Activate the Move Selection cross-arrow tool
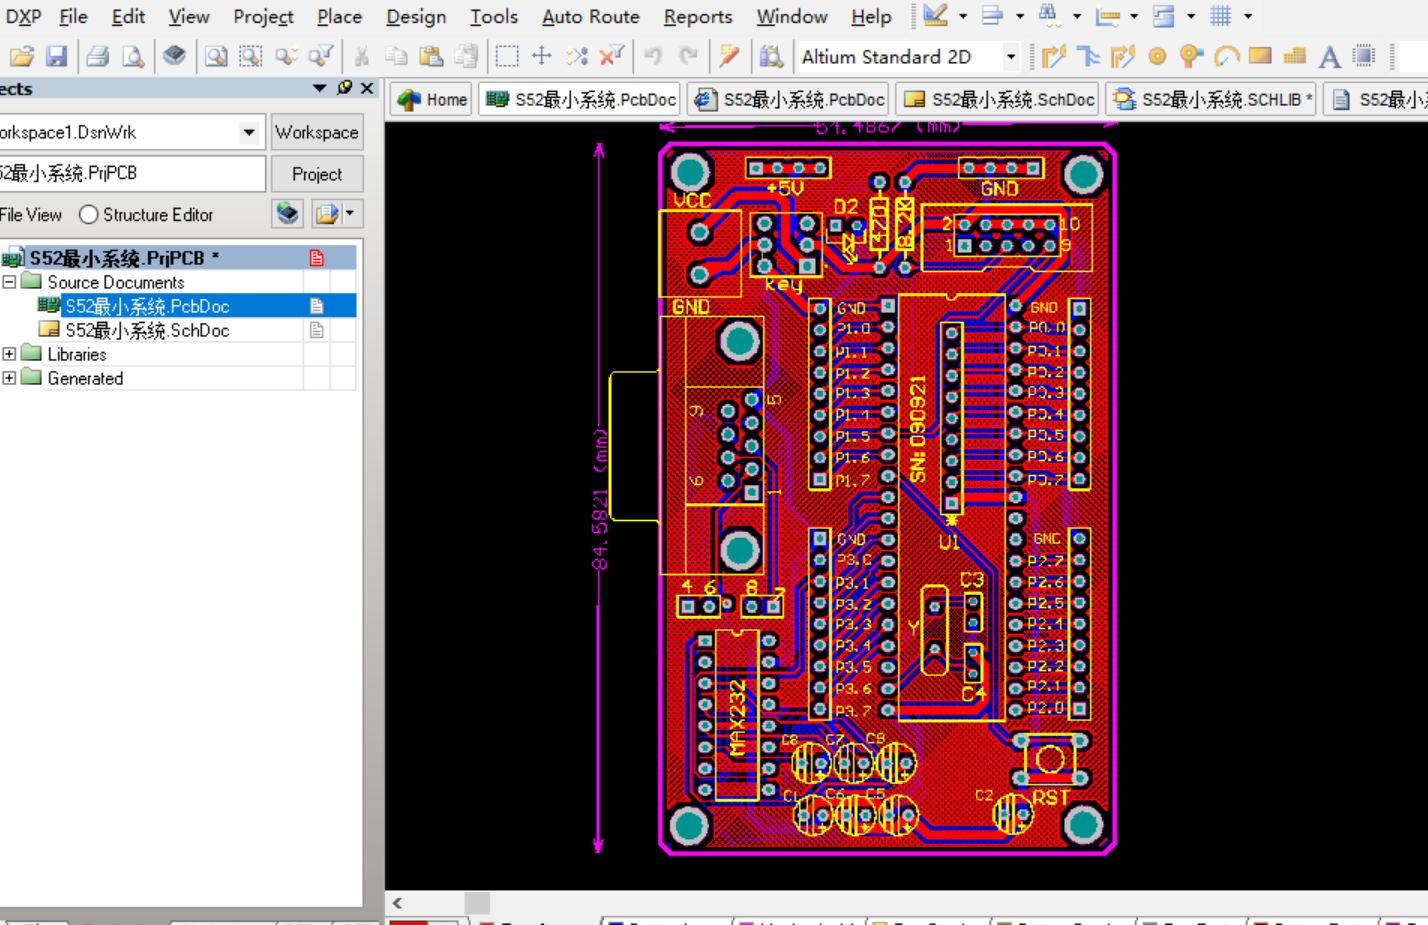The image size is (1428, 925). click(542, 56)
